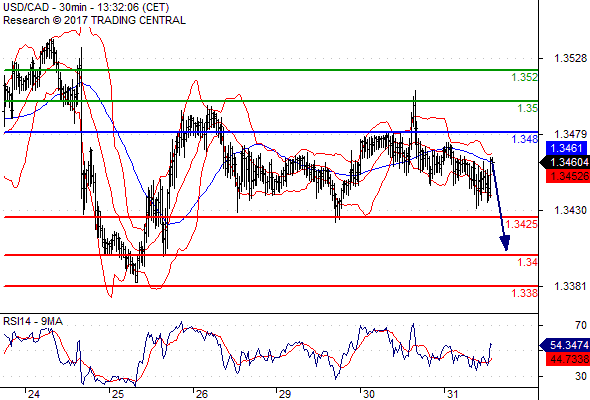Click the red 1.34 support label
Viewport: 590px width, 400px height.
pos(528,262)
